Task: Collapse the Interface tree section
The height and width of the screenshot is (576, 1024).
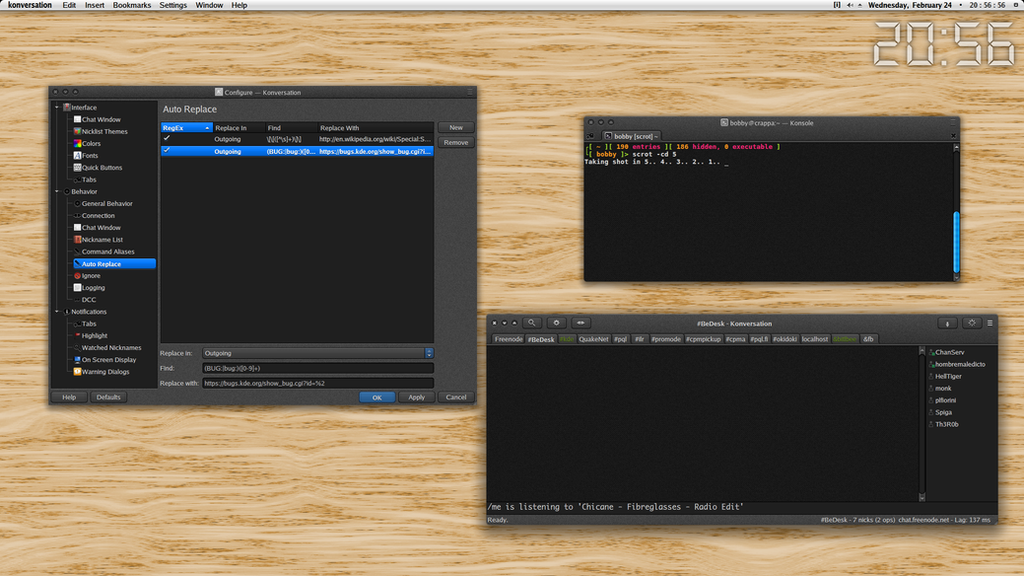Action: (x=57, y=107)
